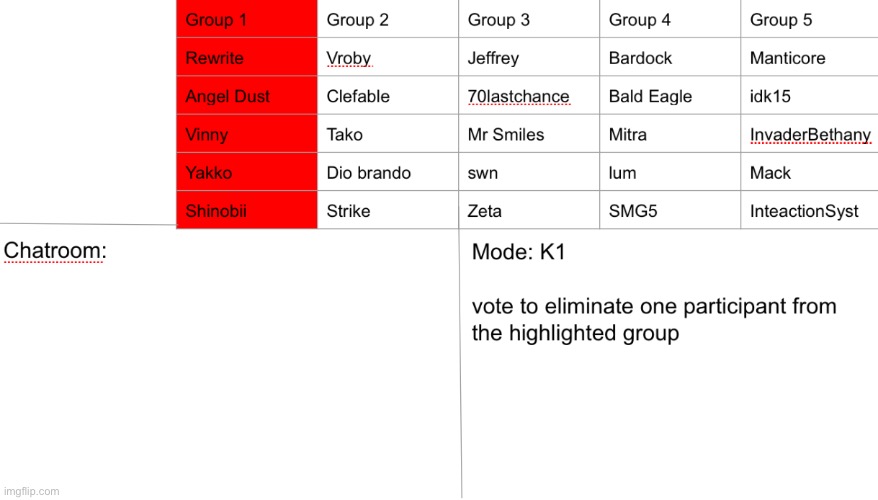Select the Angel Dust cell
This screenshot has height=500, width=878.
(x=247, y=96)
